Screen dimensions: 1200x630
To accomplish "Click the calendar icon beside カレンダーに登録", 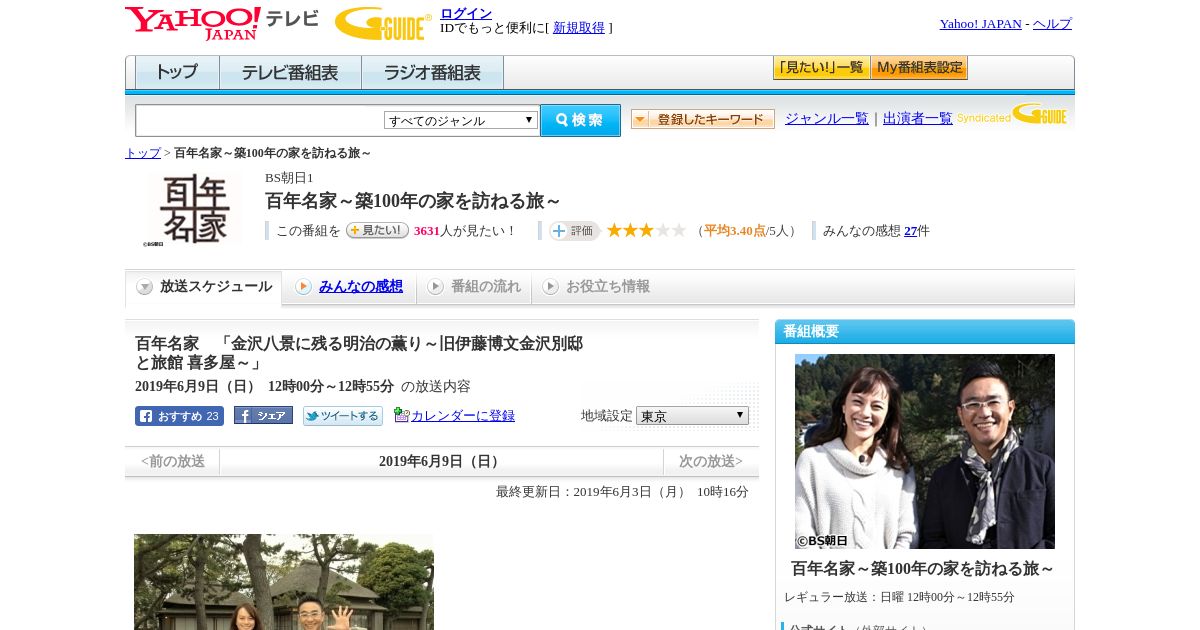I will tap(401, 415).
